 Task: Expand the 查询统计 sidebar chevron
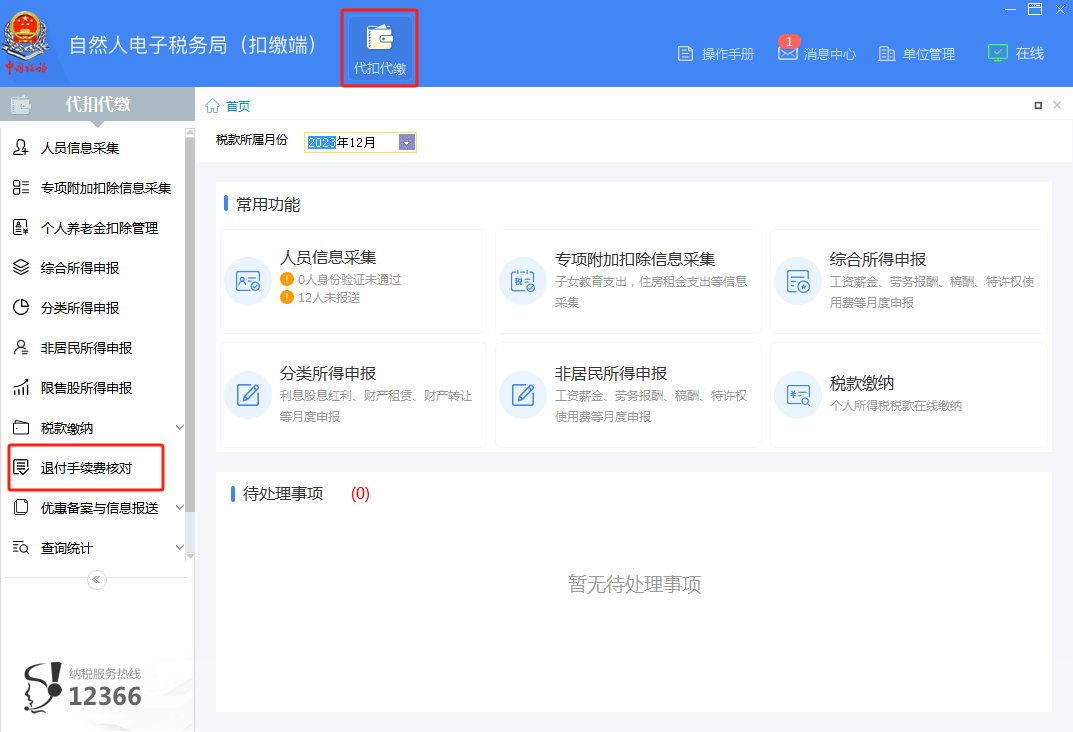(x=179, y=547)
